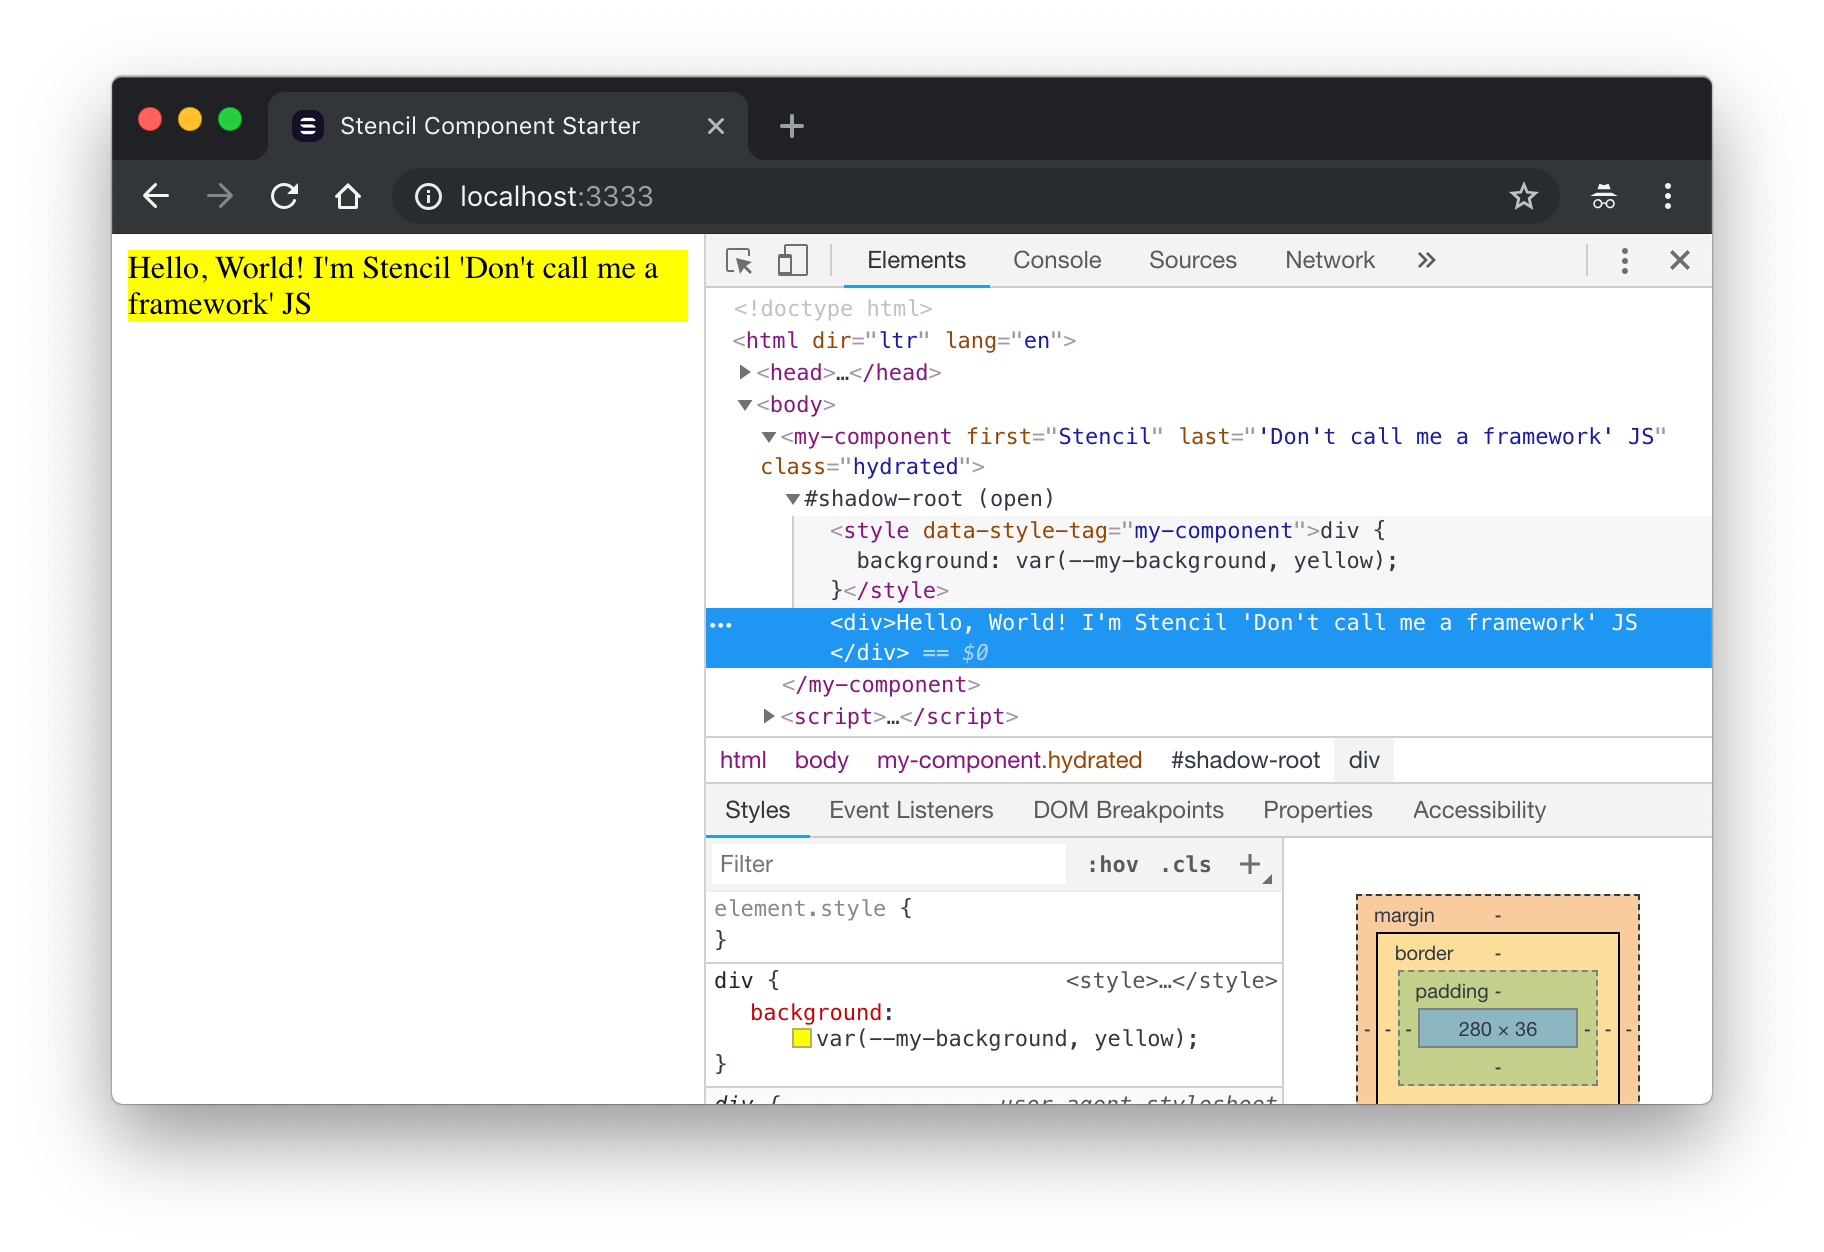The width and height of the screenshot is (1824, 1252).
Task: Select the html dir="ltr" element line
Action: tap(904, 340)
